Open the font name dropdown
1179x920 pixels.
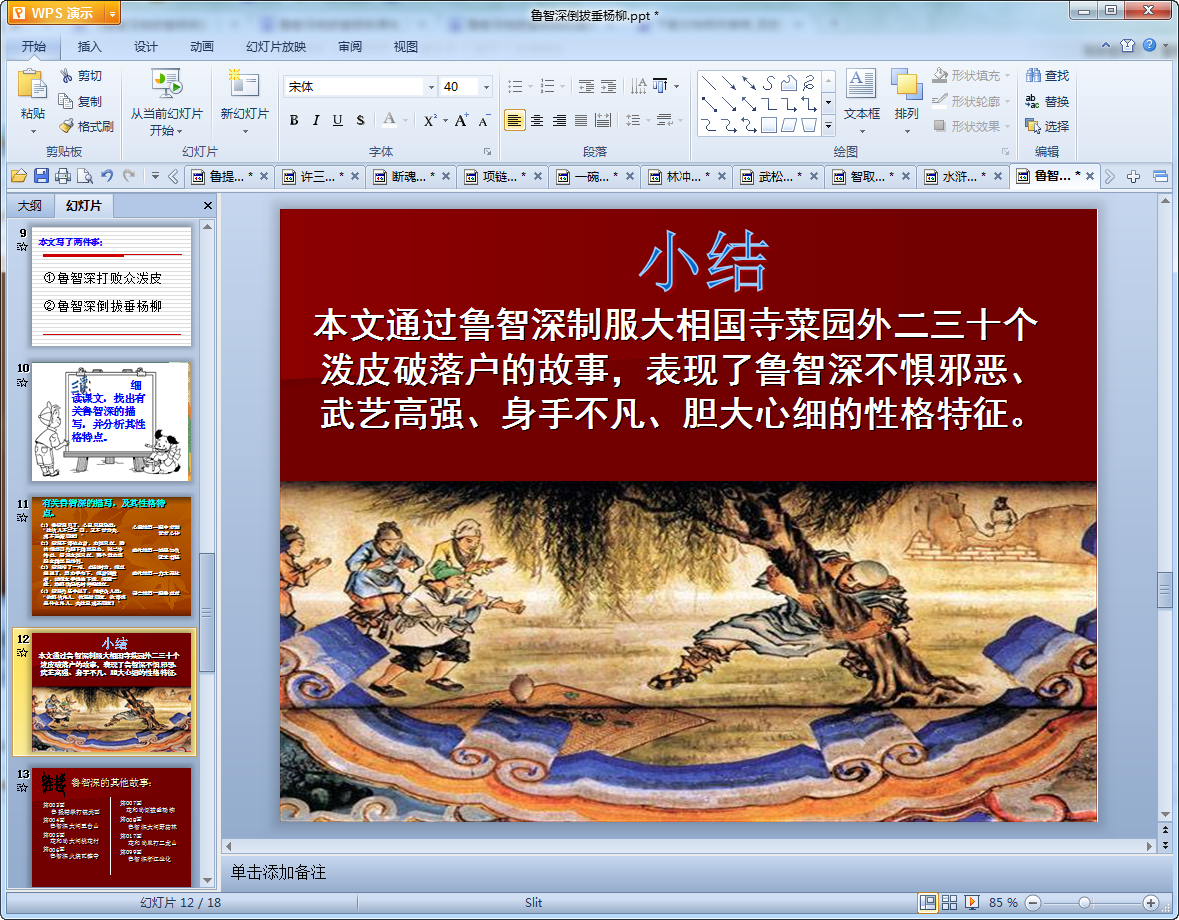coord(431,87)
